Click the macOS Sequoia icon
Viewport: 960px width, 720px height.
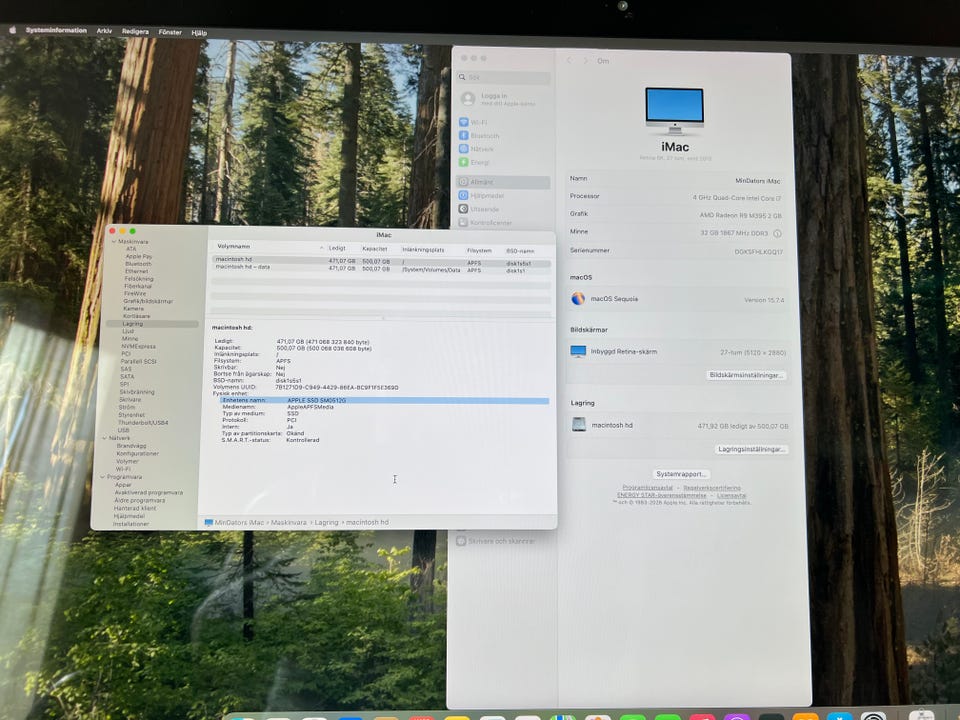pos(578,299)
